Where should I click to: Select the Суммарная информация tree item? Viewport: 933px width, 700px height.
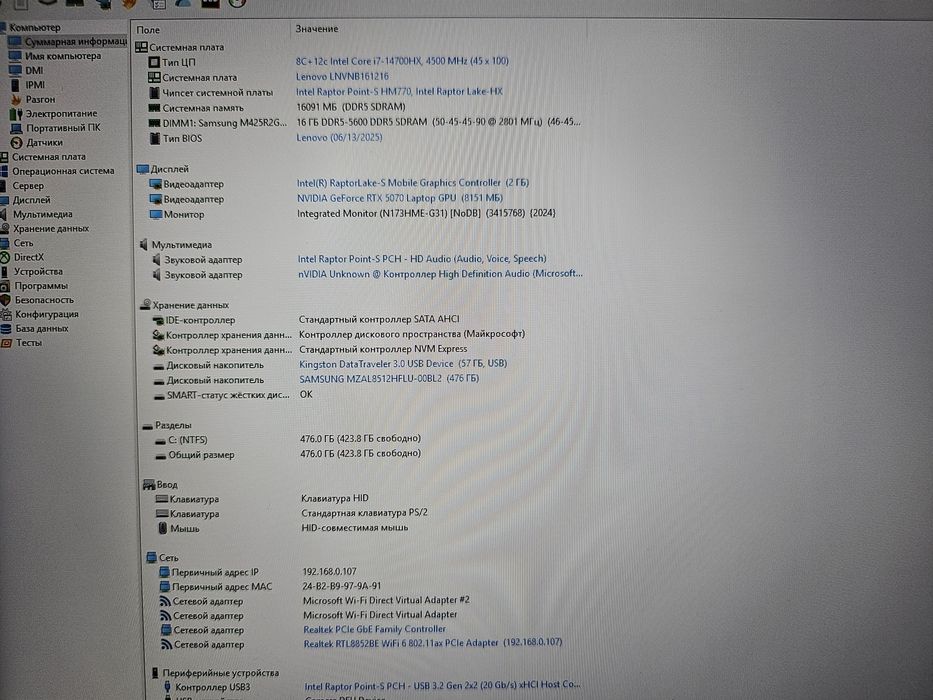(67, 42)
